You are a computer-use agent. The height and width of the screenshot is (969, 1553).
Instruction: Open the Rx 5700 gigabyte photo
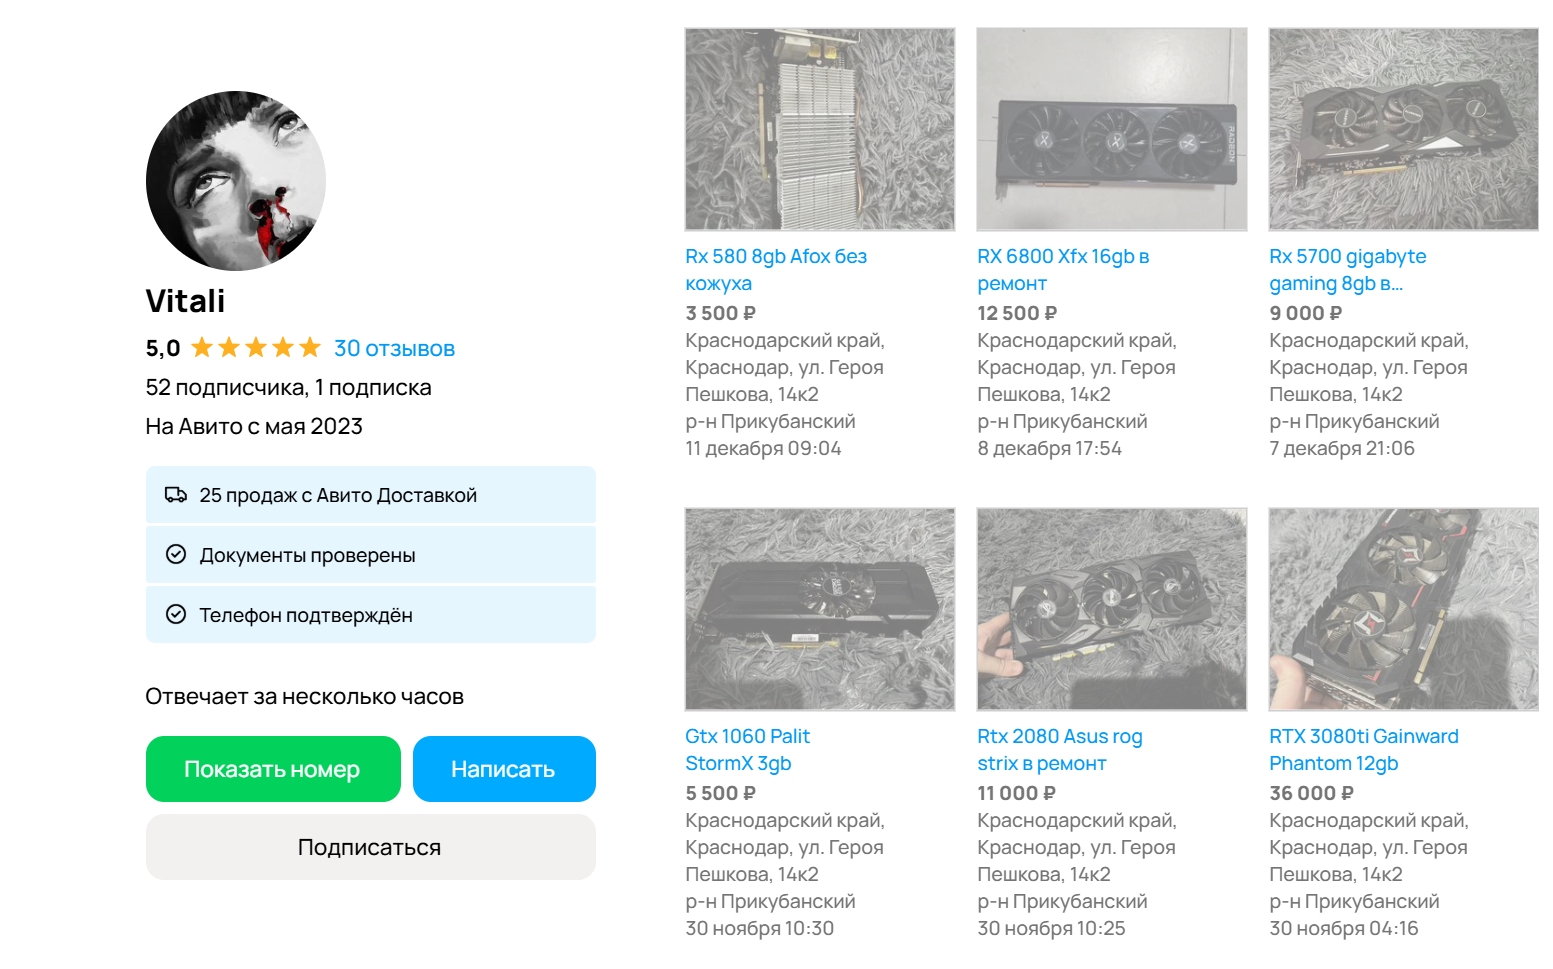point(1404,129)
